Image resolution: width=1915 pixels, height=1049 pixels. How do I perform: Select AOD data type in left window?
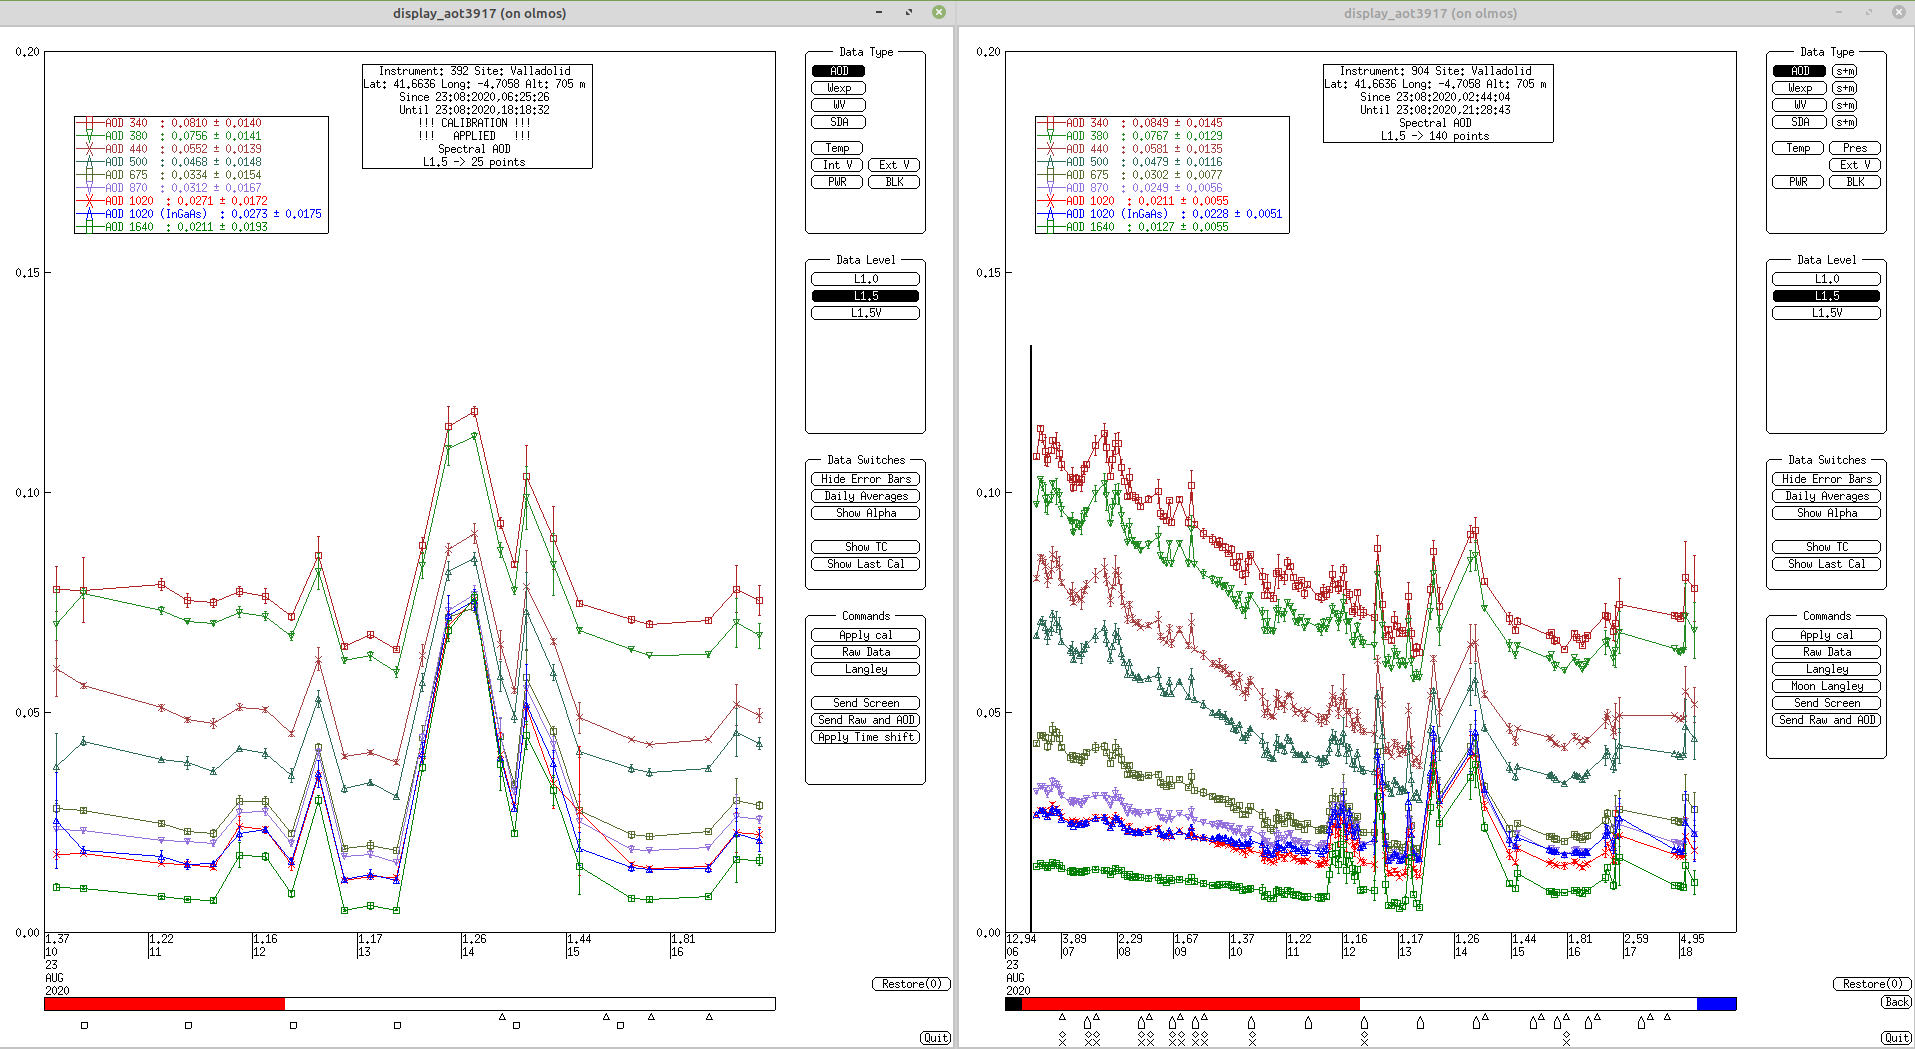tap(838, 71)
